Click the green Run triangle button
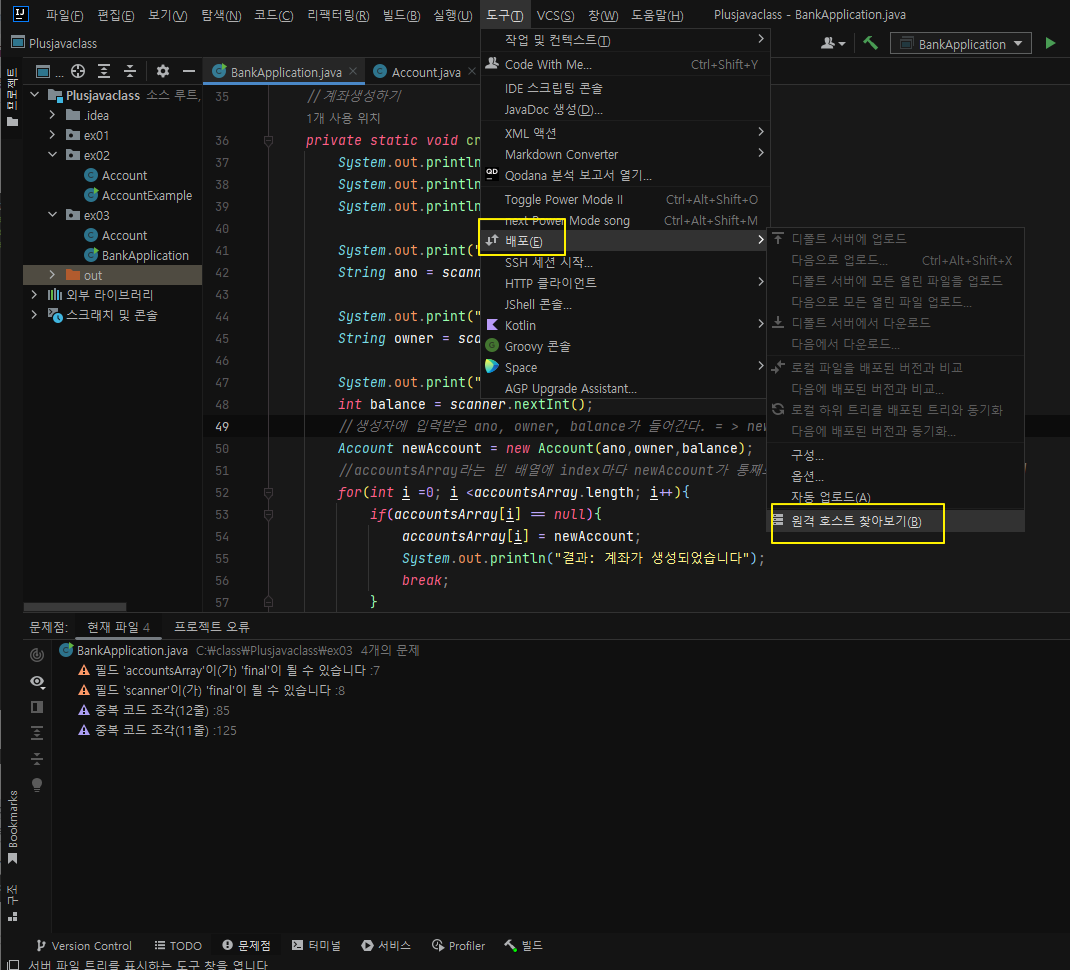Viewport: 1070px width, 970px height. (1050, 43)
